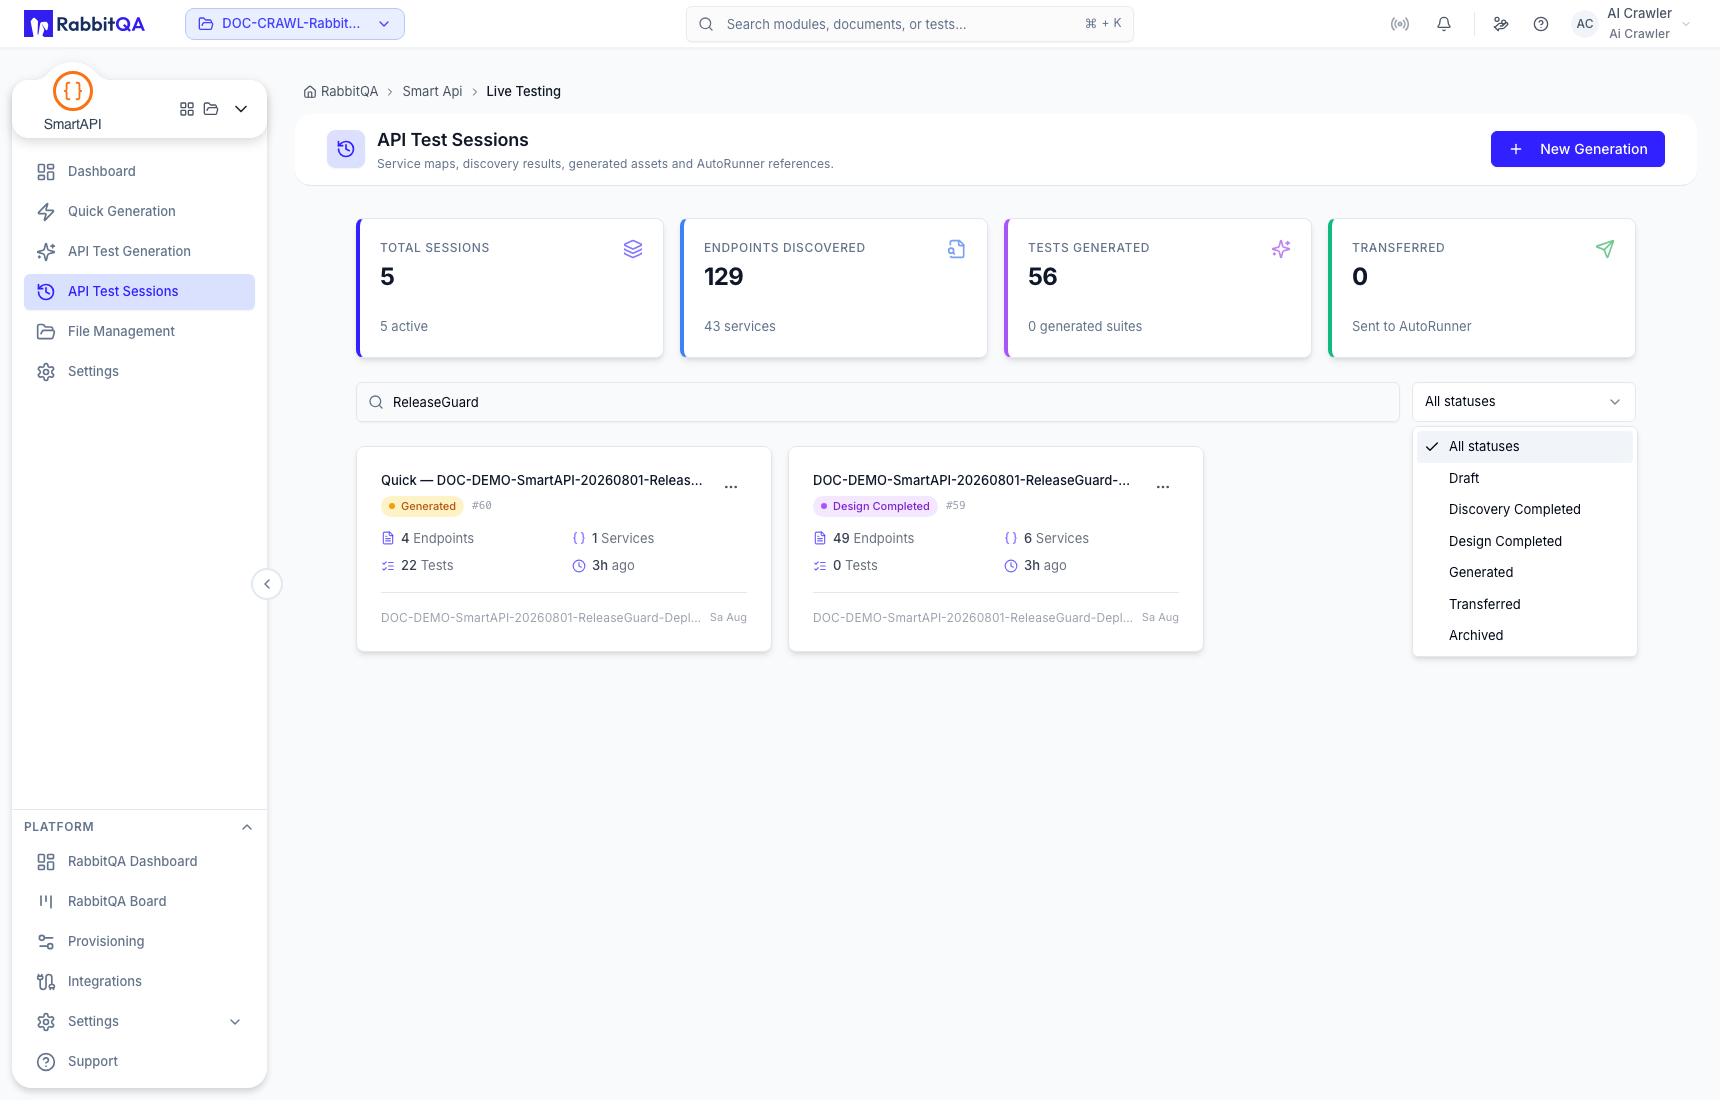This screenshot has width=1720, height=1100.
Task: Expand platform Settings submenu chevron
Action: coord(235,1021)
